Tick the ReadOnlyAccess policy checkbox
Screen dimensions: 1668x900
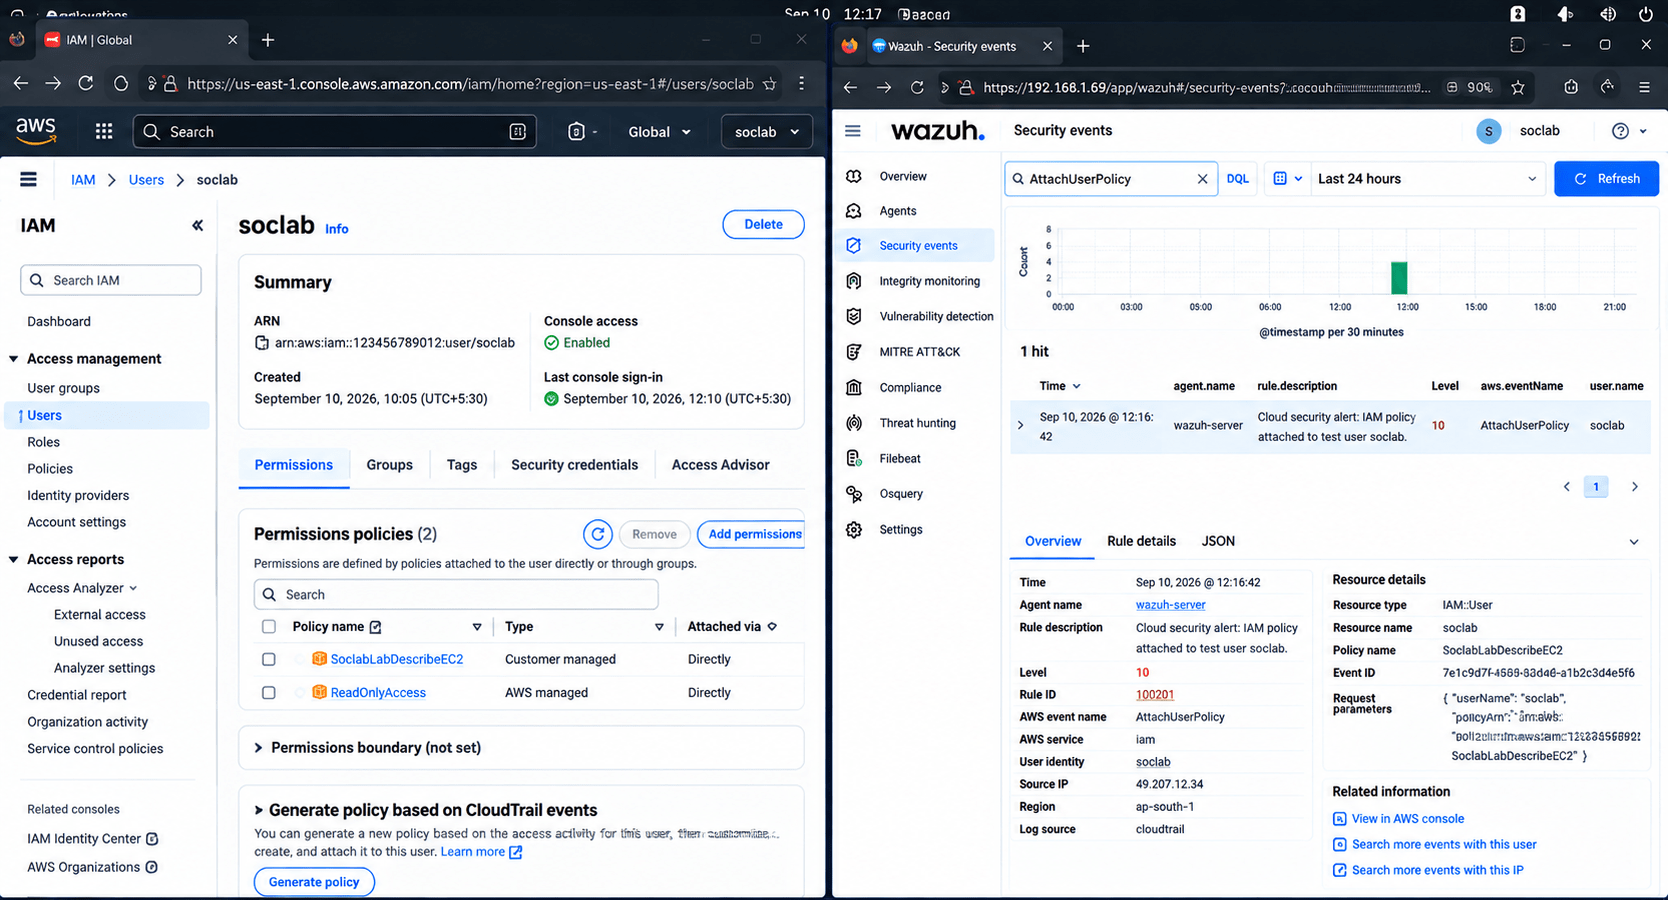tap(268, 692)
